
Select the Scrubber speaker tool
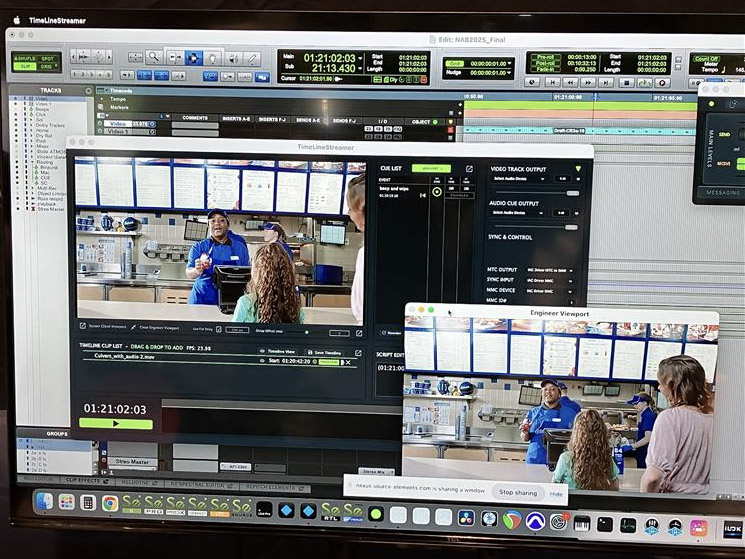click(233, 59)
